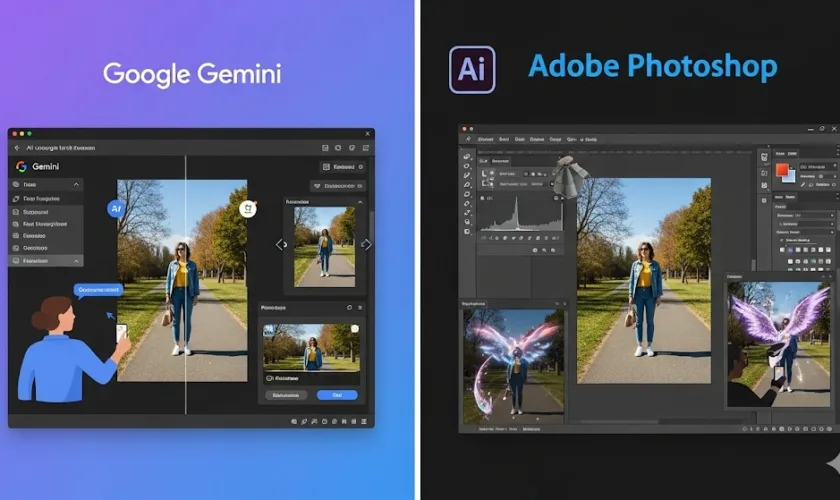The image size is (840, 500).
Task: Close the glowing-wings panel in Photoshop
Action: click(564, 304)
